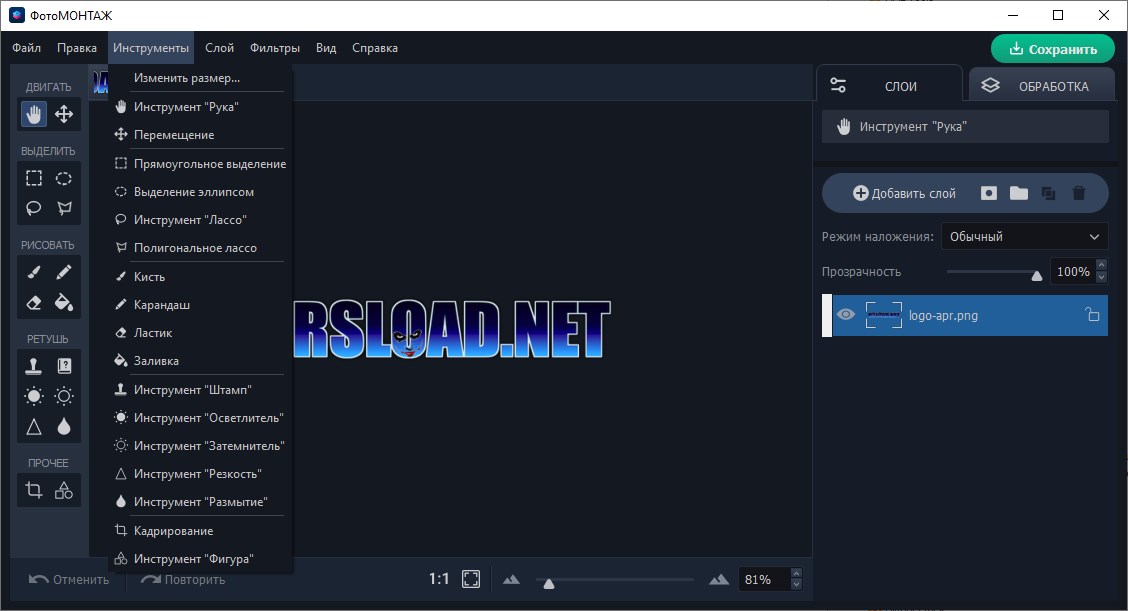
Task: Zoom in using the large mountains icon
Action: (719, 579)
